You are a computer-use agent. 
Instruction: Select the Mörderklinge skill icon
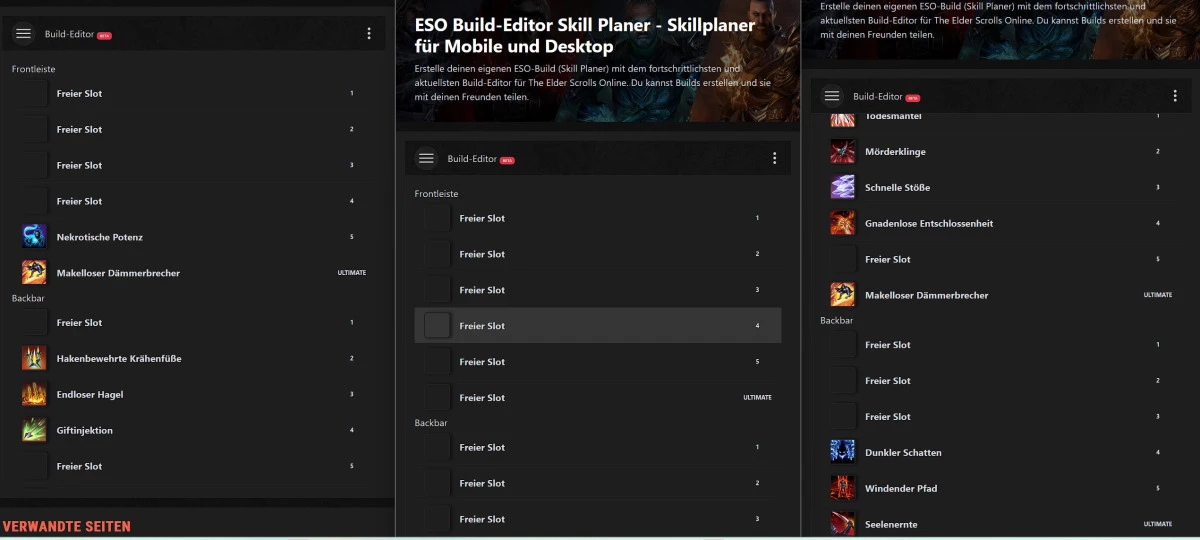pyautogui.click(x=842, y=152)
